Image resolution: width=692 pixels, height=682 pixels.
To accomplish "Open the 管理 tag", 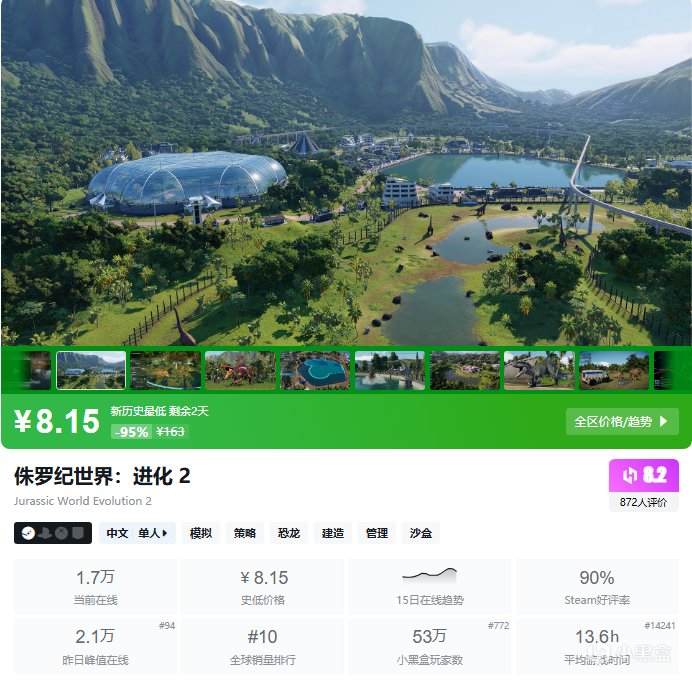I will pos(377,533).
